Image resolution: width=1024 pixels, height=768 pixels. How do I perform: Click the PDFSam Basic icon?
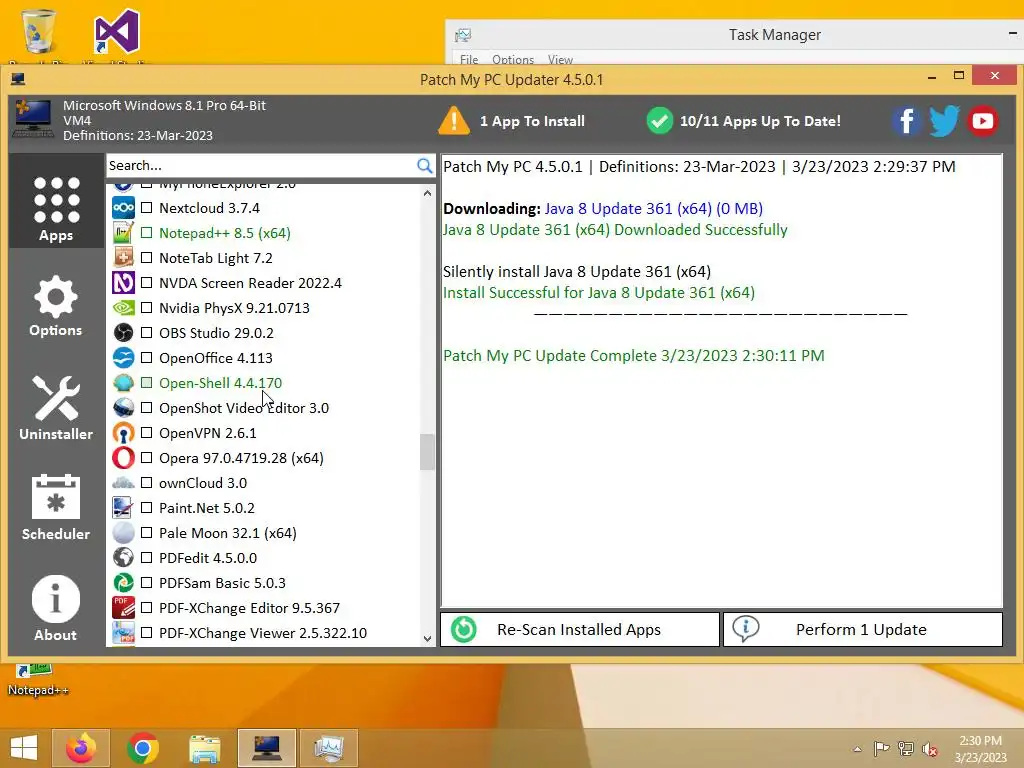[x=123, y=583]
